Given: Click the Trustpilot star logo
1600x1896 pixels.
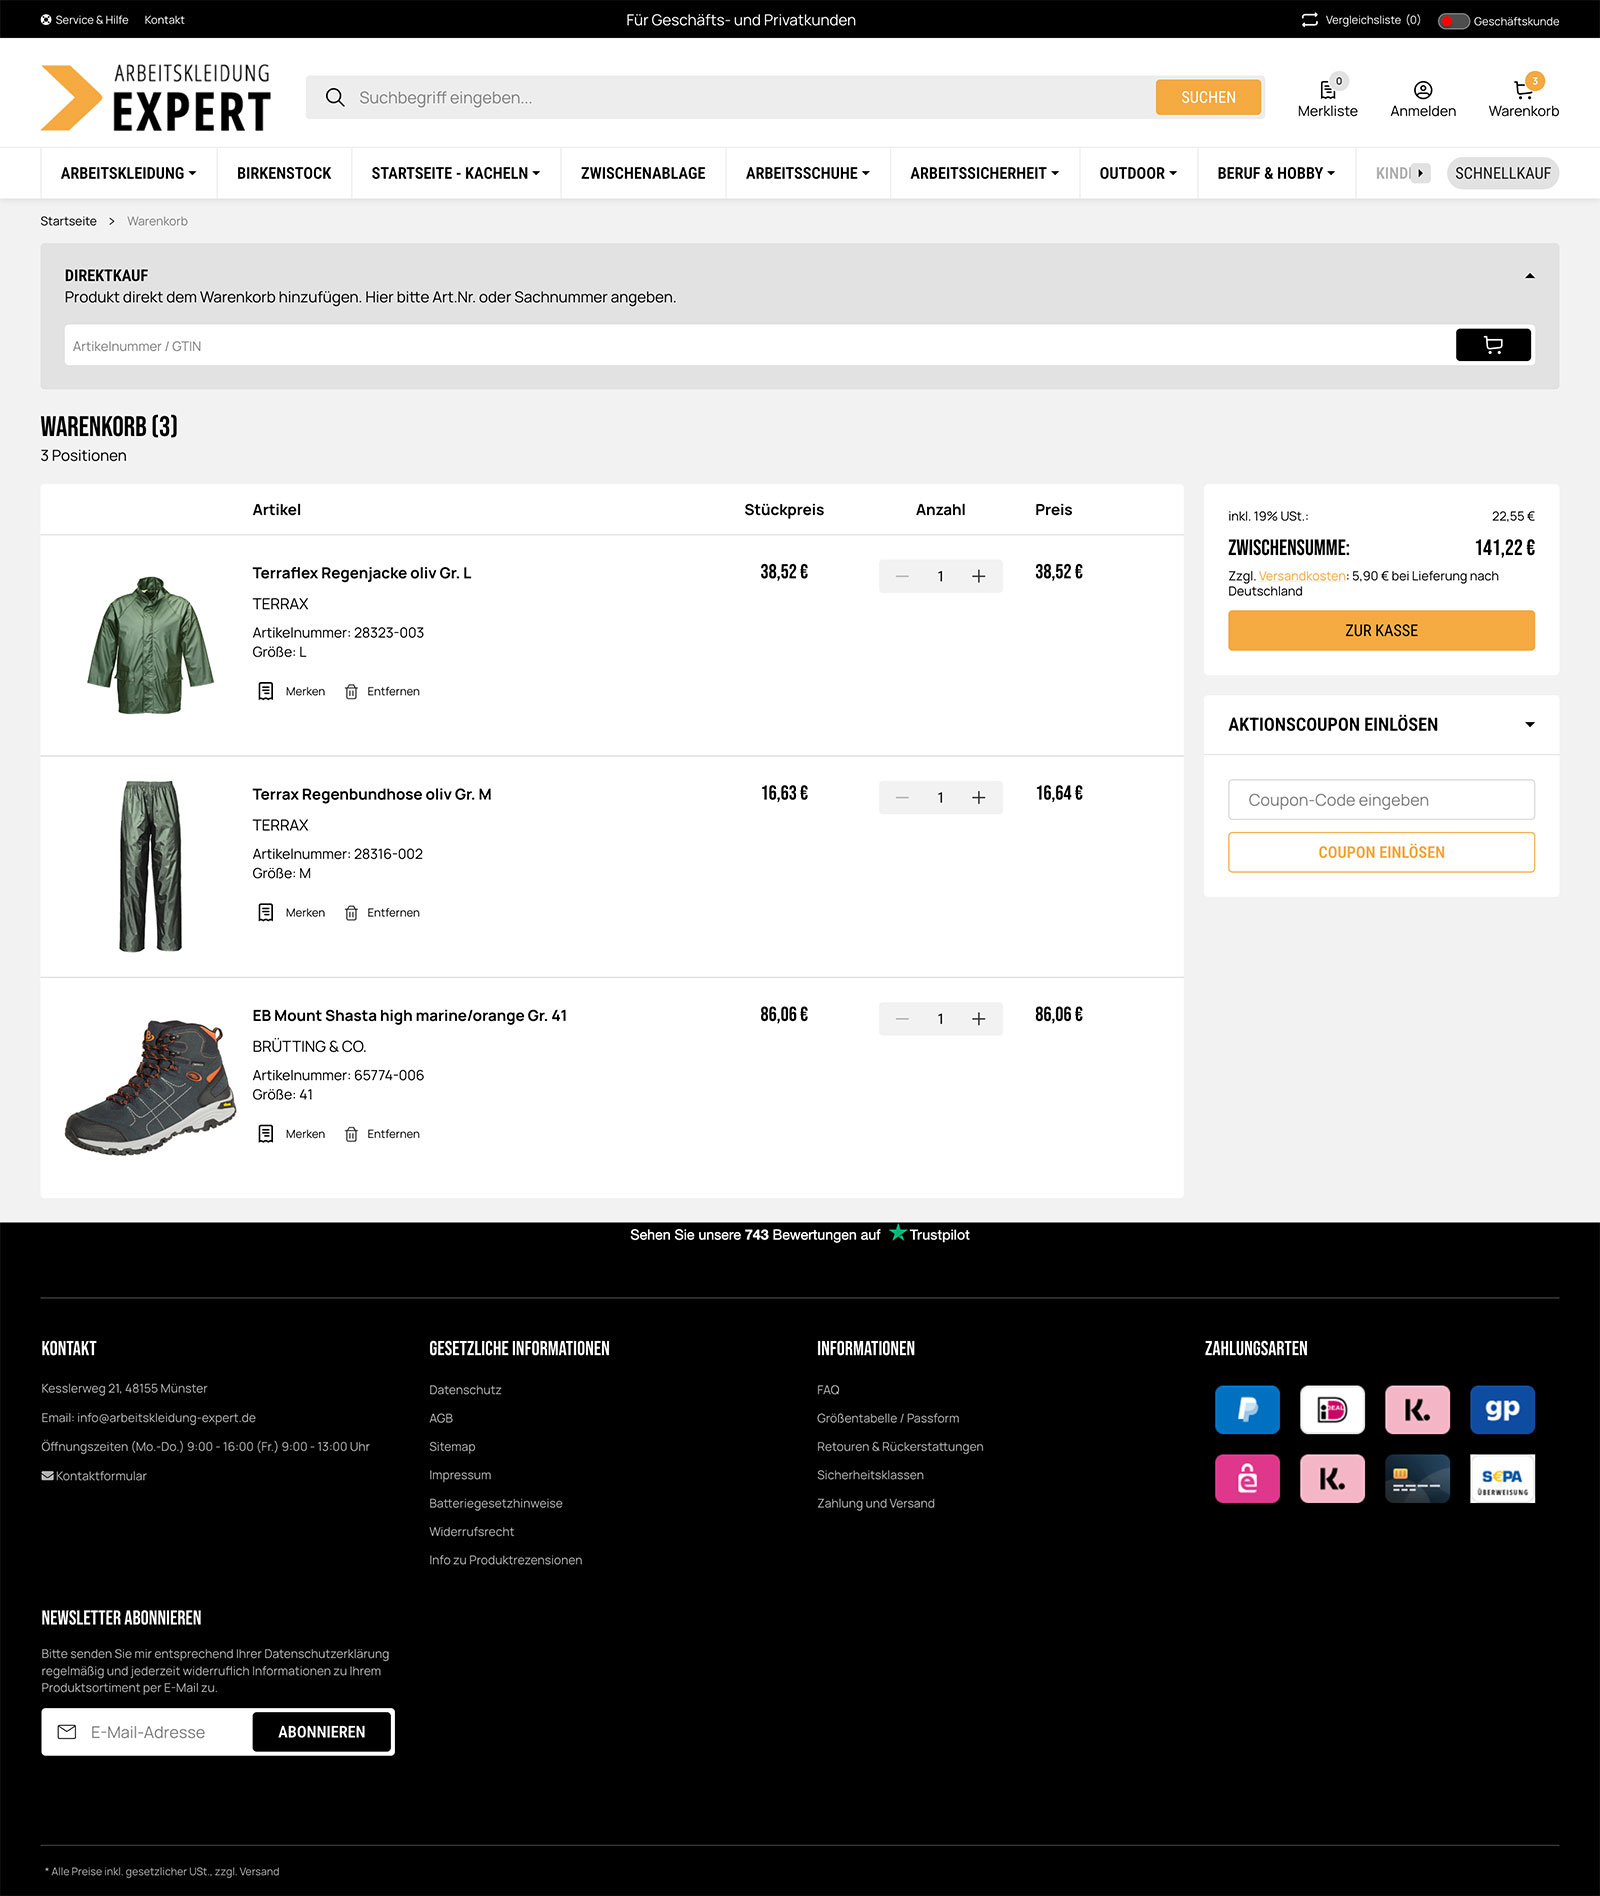Looking at the screenshot, I should point(898,1233).
